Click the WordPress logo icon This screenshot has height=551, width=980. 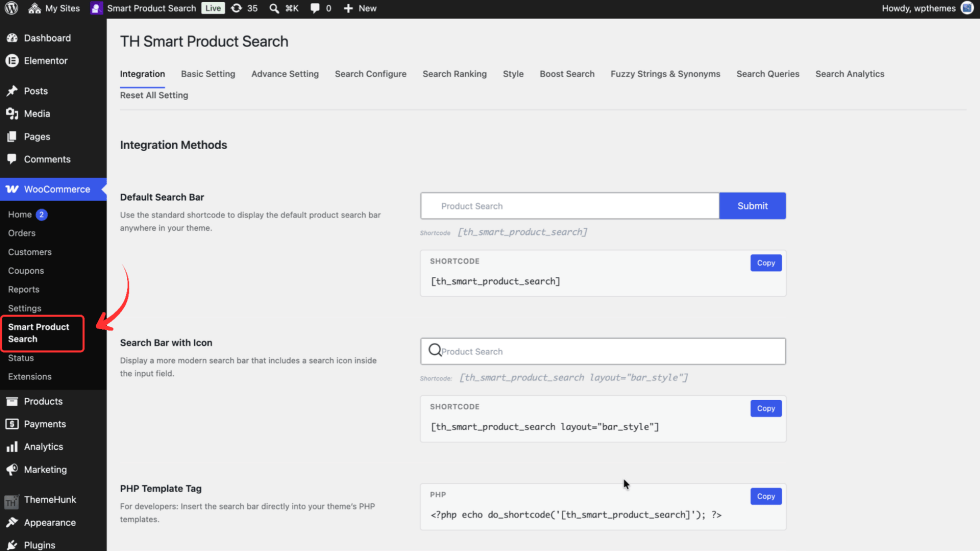tap(11, 8)
